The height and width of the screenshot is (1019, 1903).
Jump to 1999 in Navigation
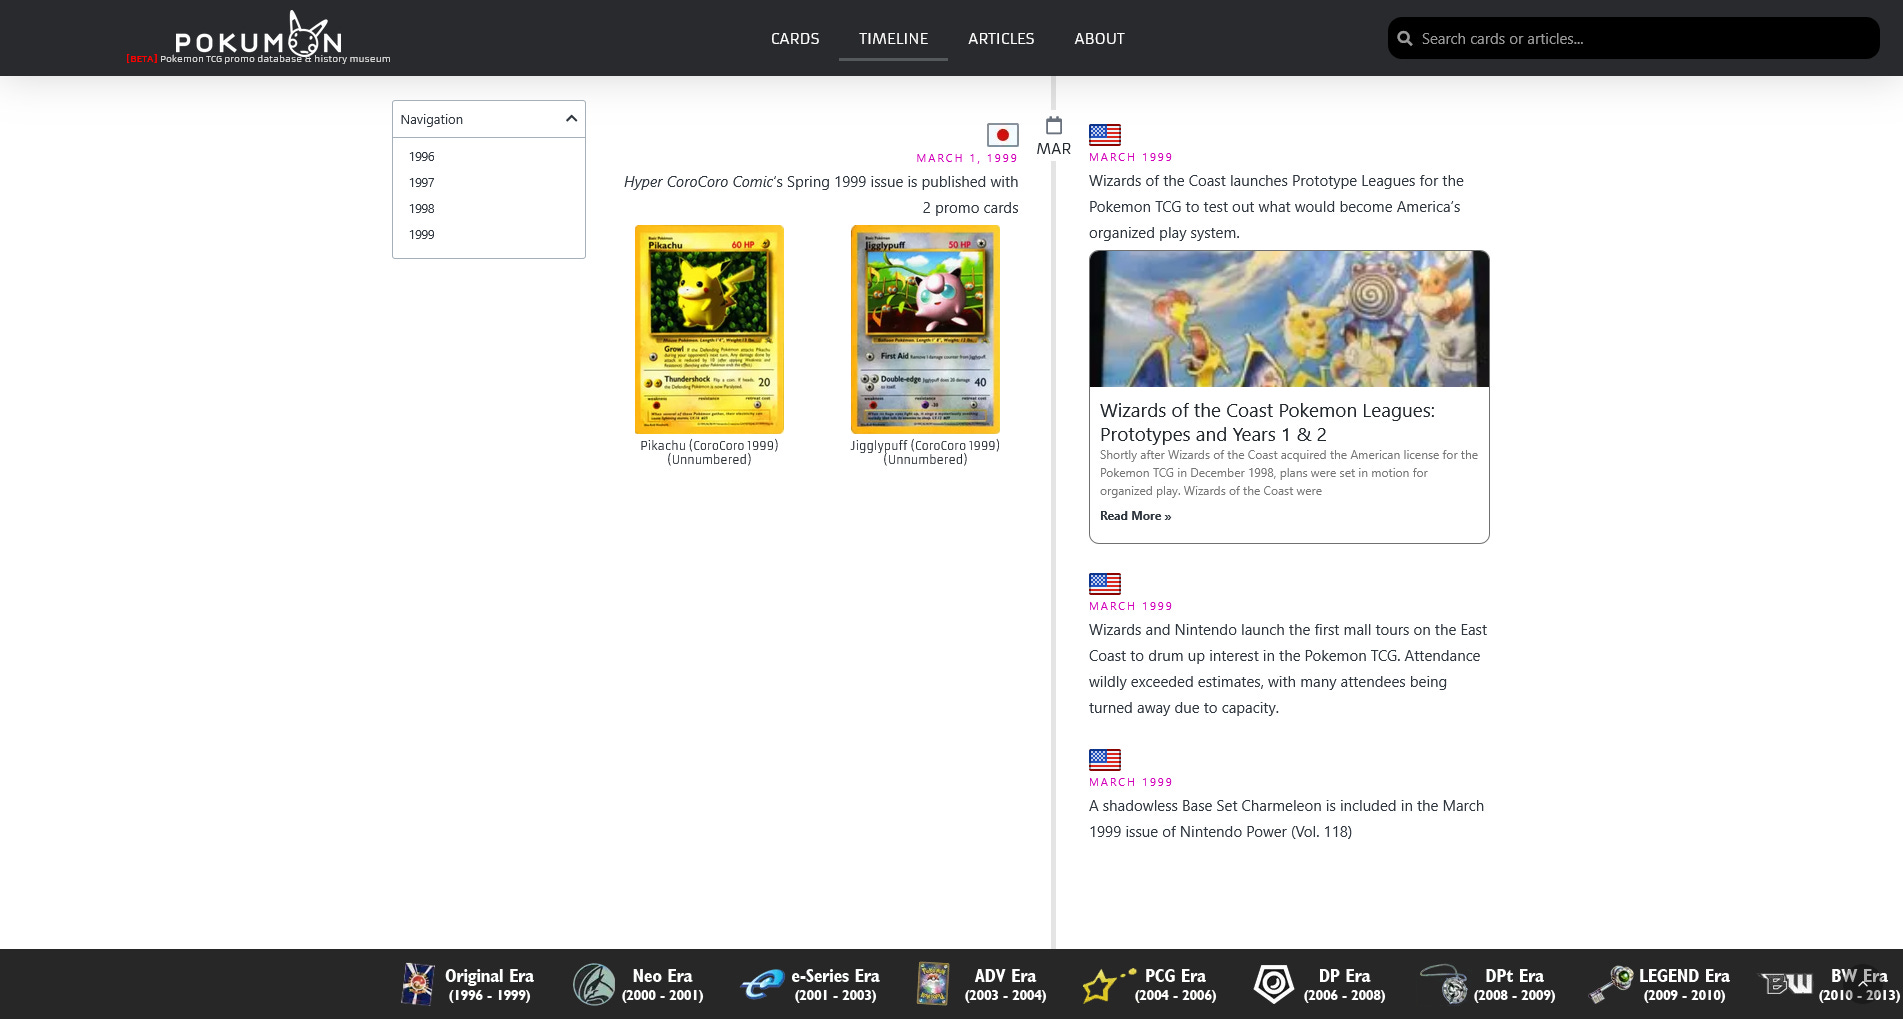point(422,235)
